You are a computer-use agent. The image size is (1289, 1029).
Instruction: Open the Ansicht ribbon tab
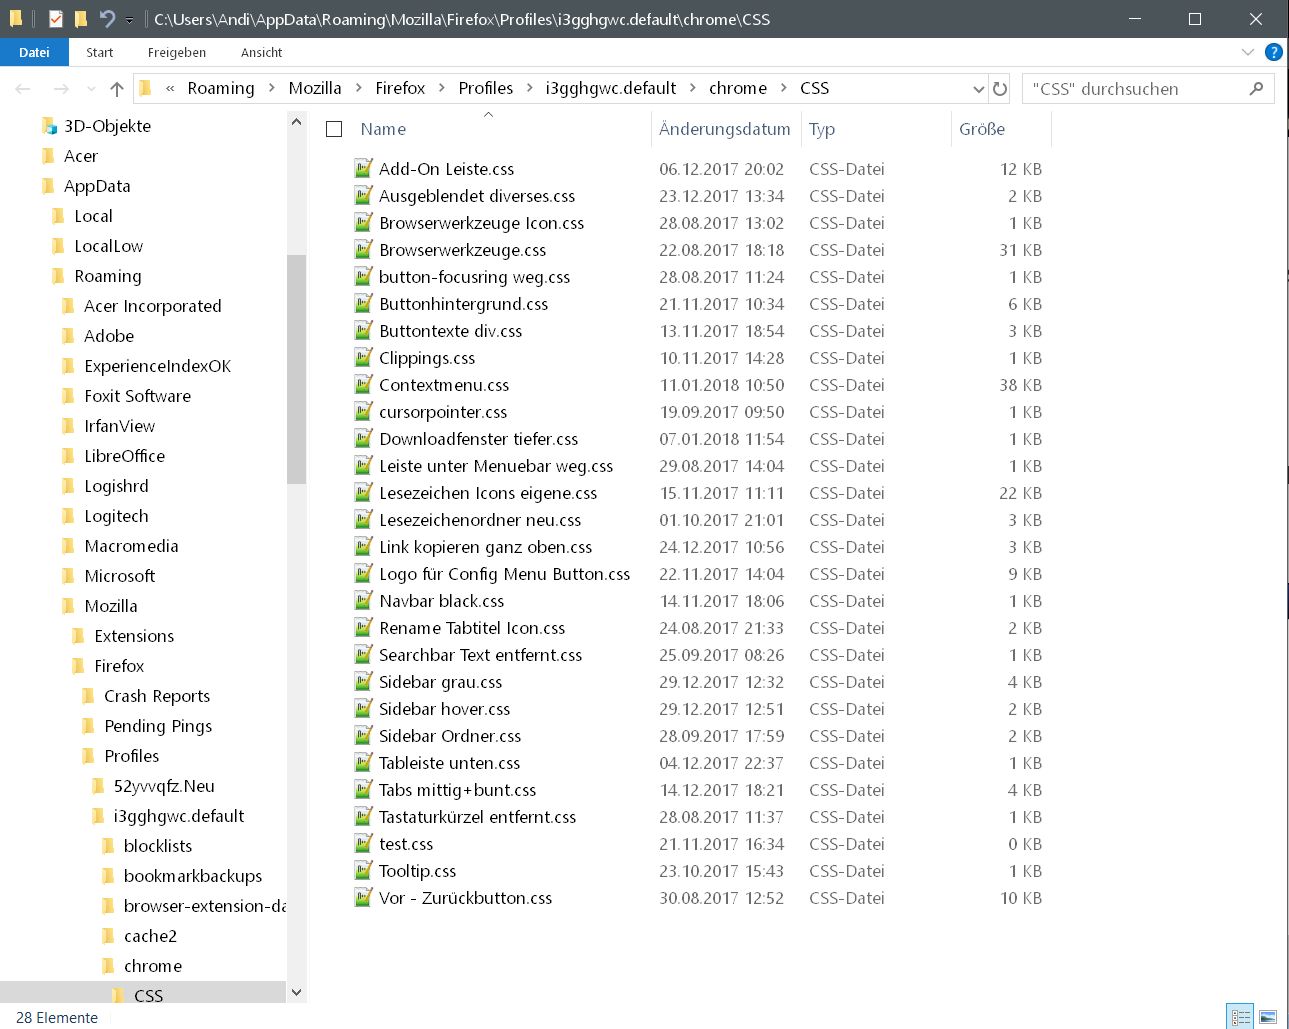261,52
